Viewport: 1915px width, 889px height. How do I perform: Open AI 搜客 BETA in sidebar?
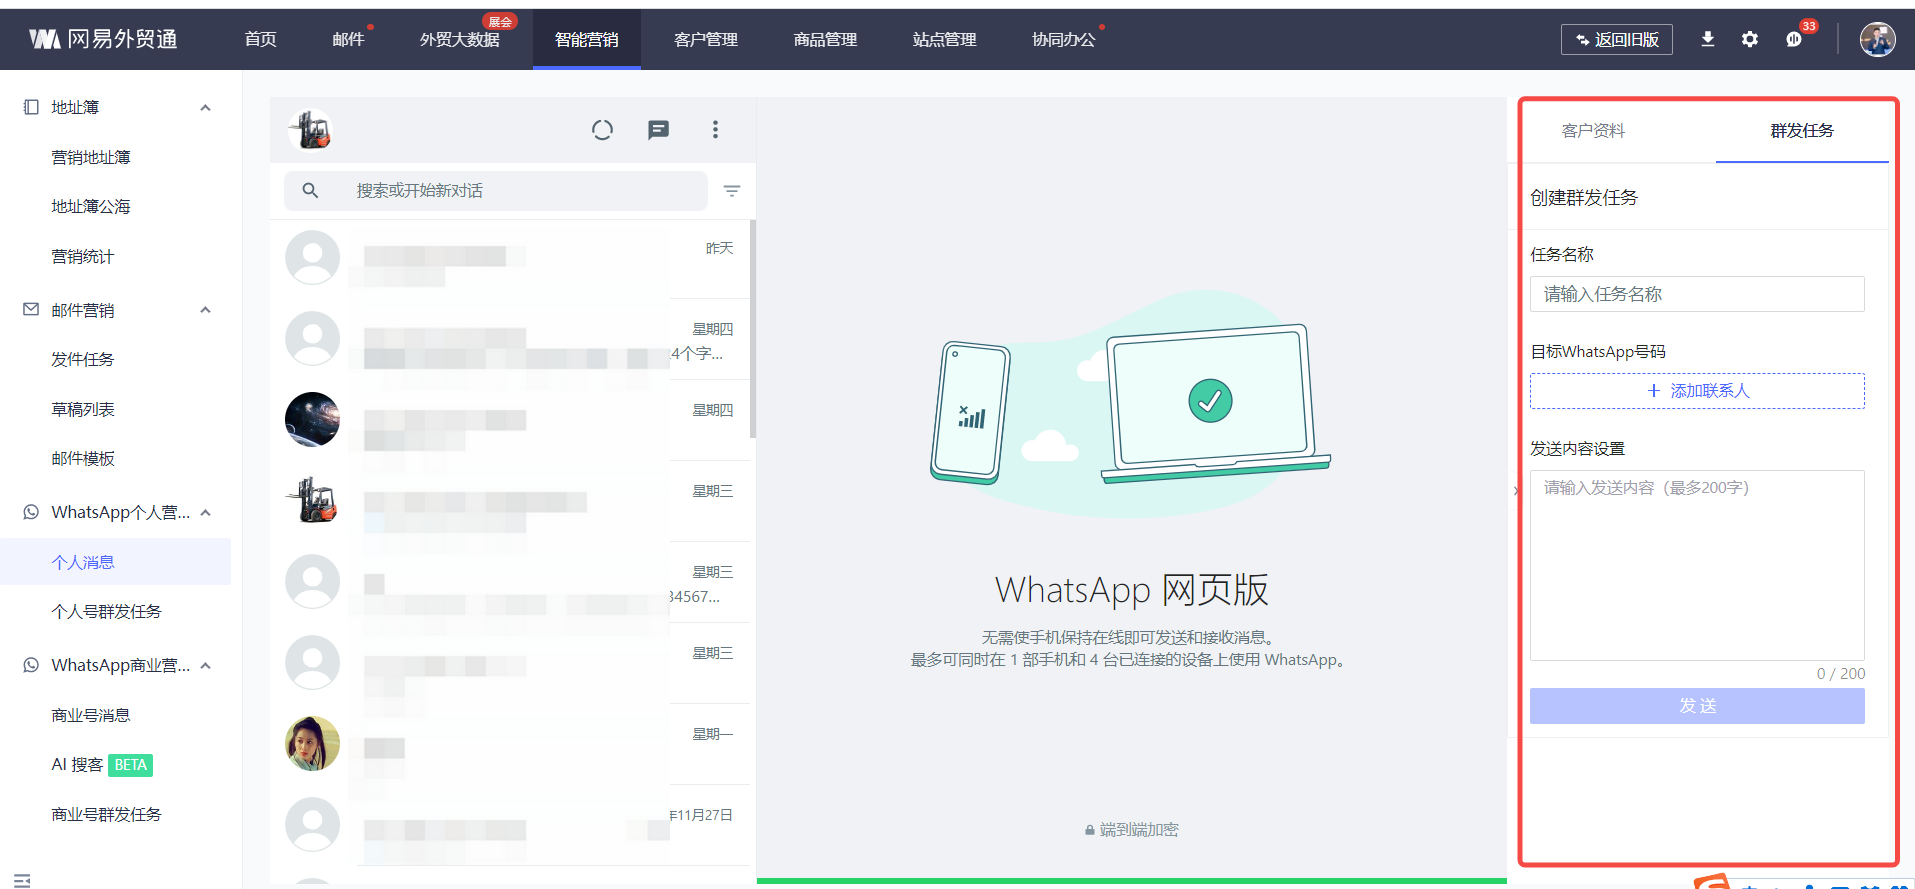(102, 765)
